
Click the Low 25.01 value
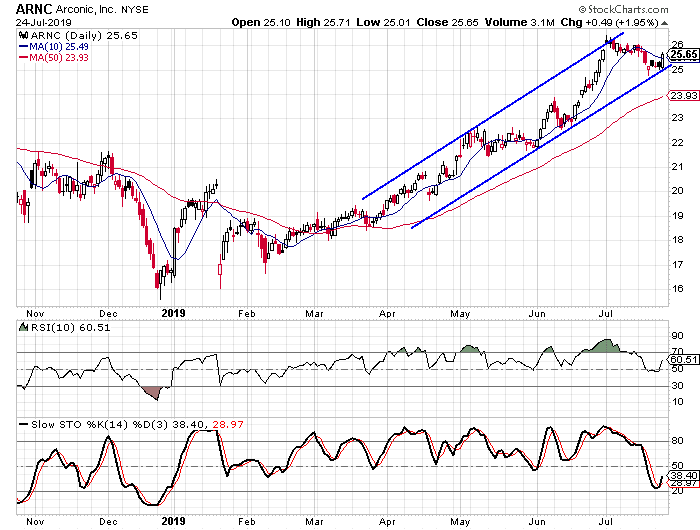(383, 22)
